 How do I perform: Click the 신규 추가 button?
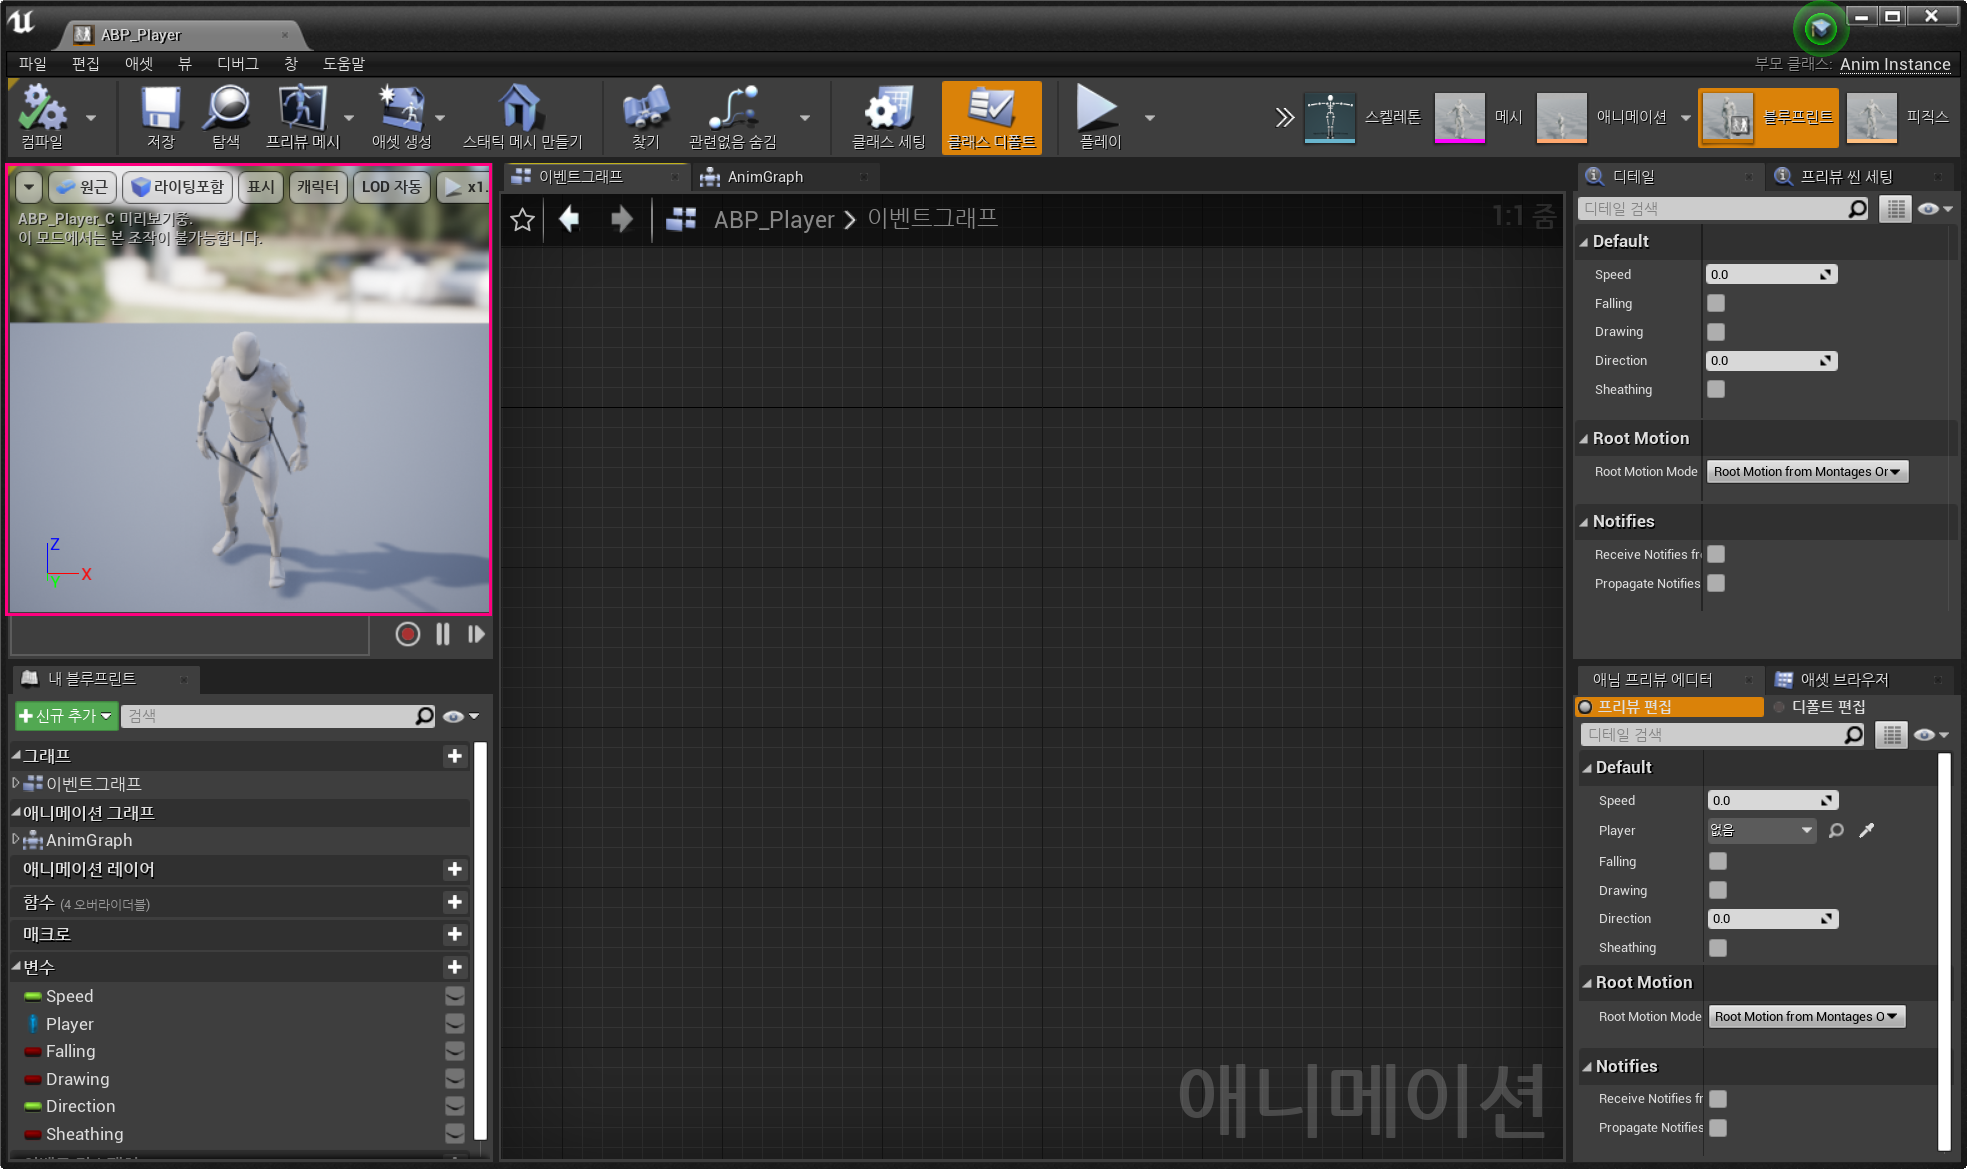click(x=66, y=716)
